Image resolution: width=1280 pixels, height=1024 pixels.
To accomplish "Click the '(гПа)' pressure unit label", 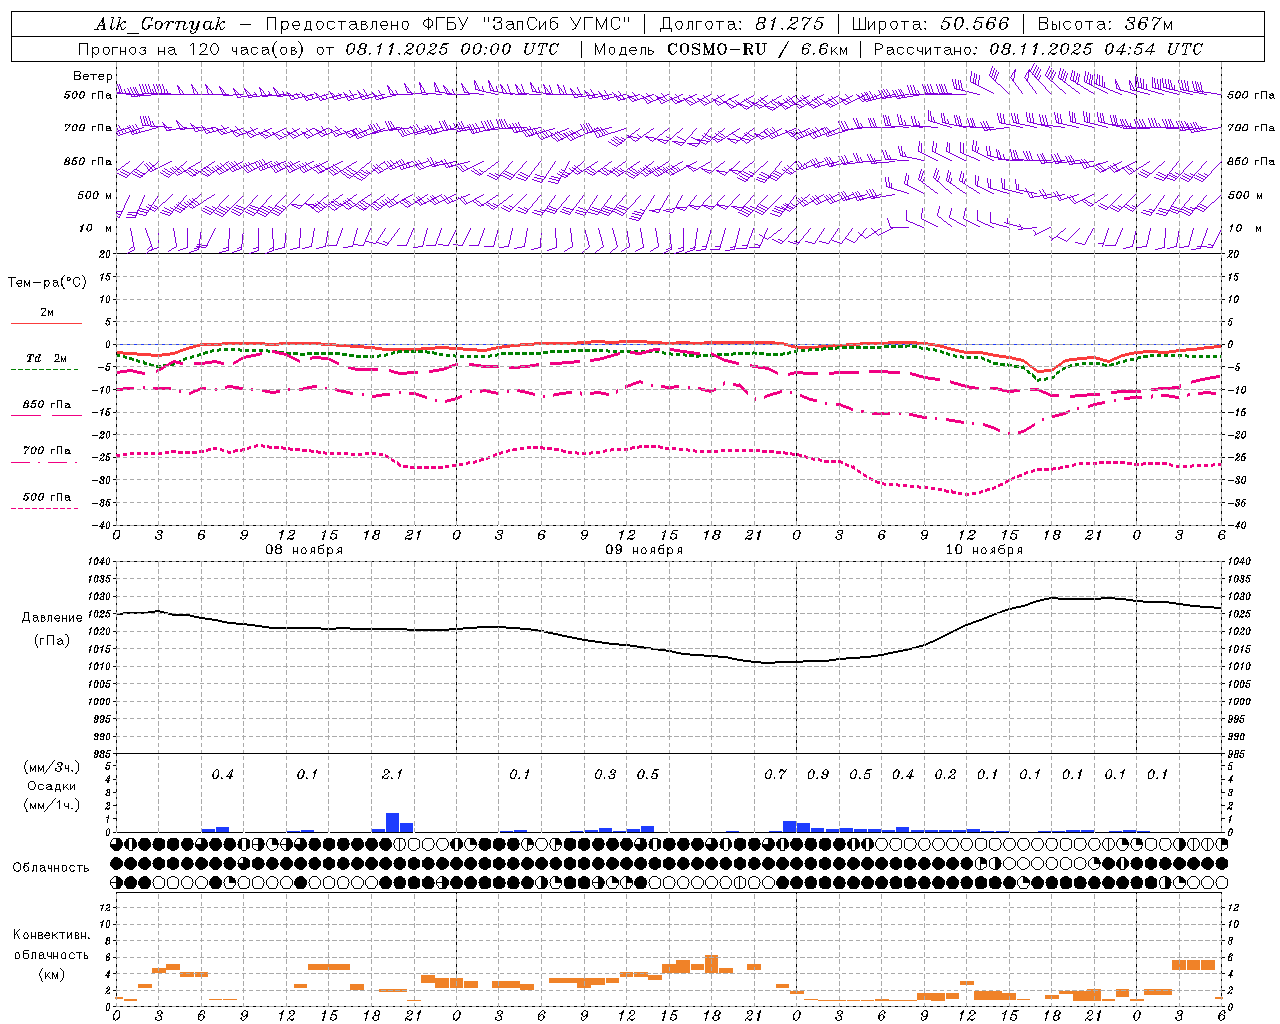I will tap(52, 641).
